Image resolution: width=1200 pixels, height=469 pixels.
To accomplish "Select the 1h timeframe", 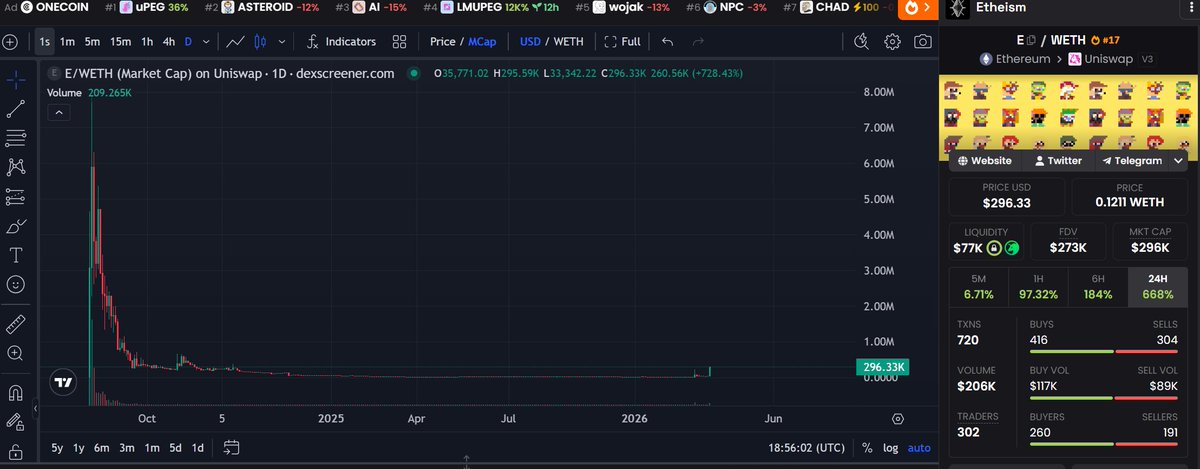I will tap(147, 42).
